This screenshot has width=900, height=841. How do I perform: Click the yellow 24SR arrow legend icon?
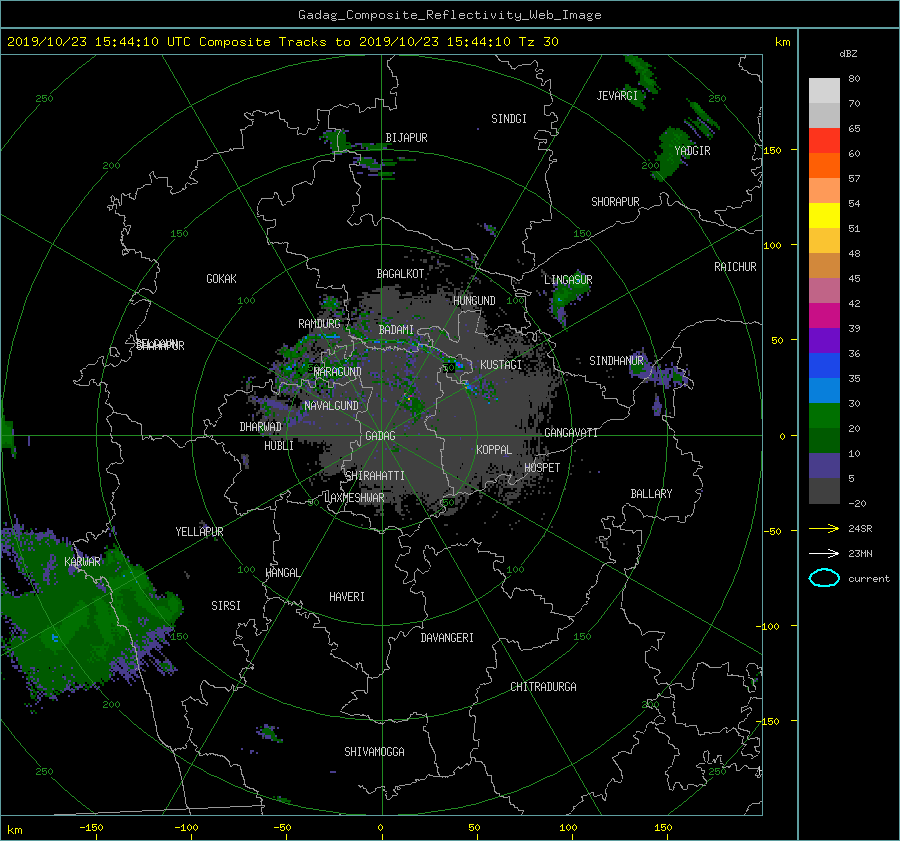(824, 528)
